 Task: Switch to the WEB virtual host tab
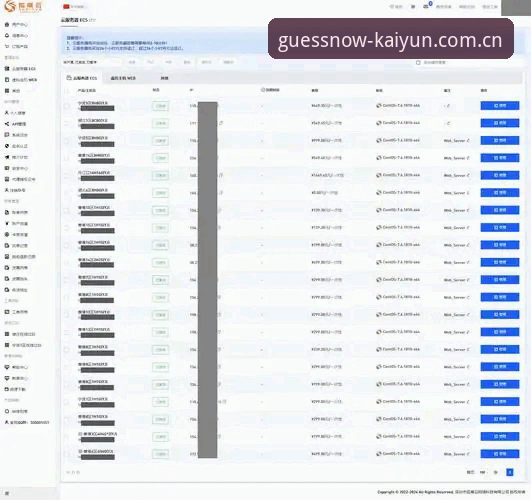tap(123, 78)
